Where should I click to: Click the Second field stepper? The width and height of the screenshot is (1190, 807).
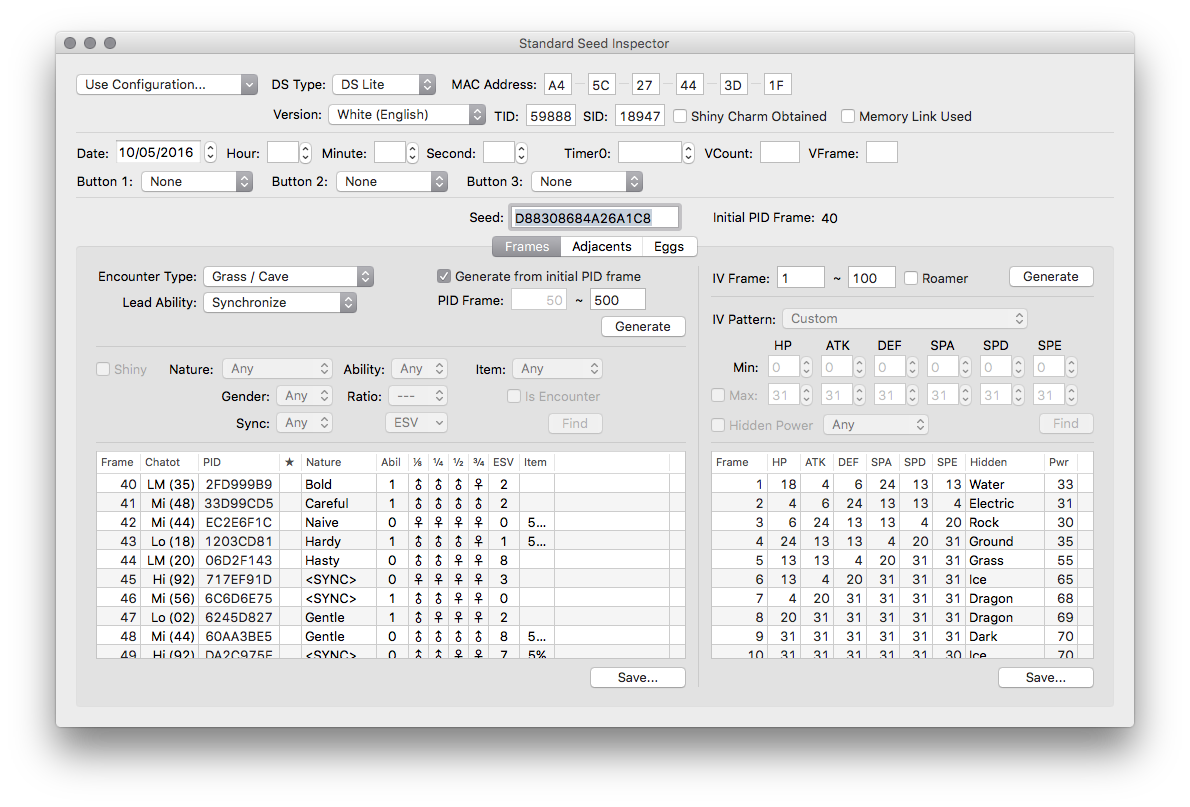point(521,153)
